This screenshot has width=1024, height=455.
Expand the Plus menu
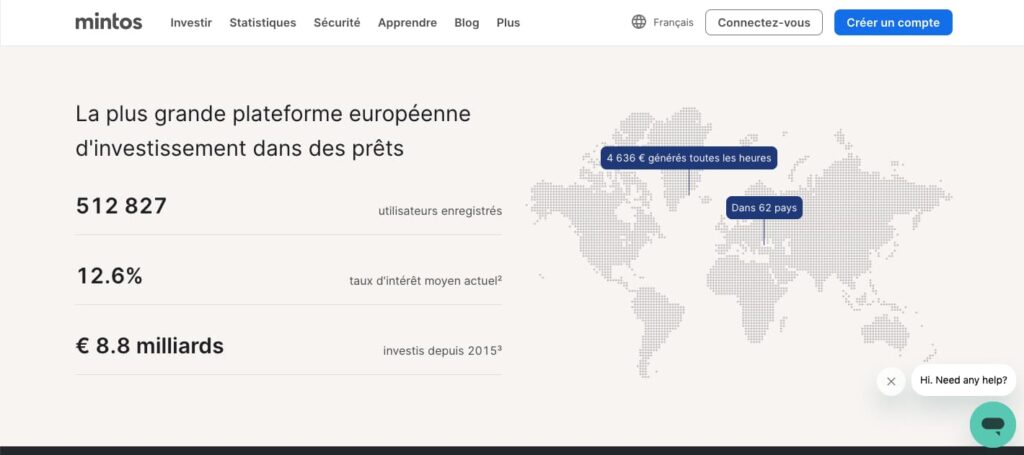pos(508,22)
